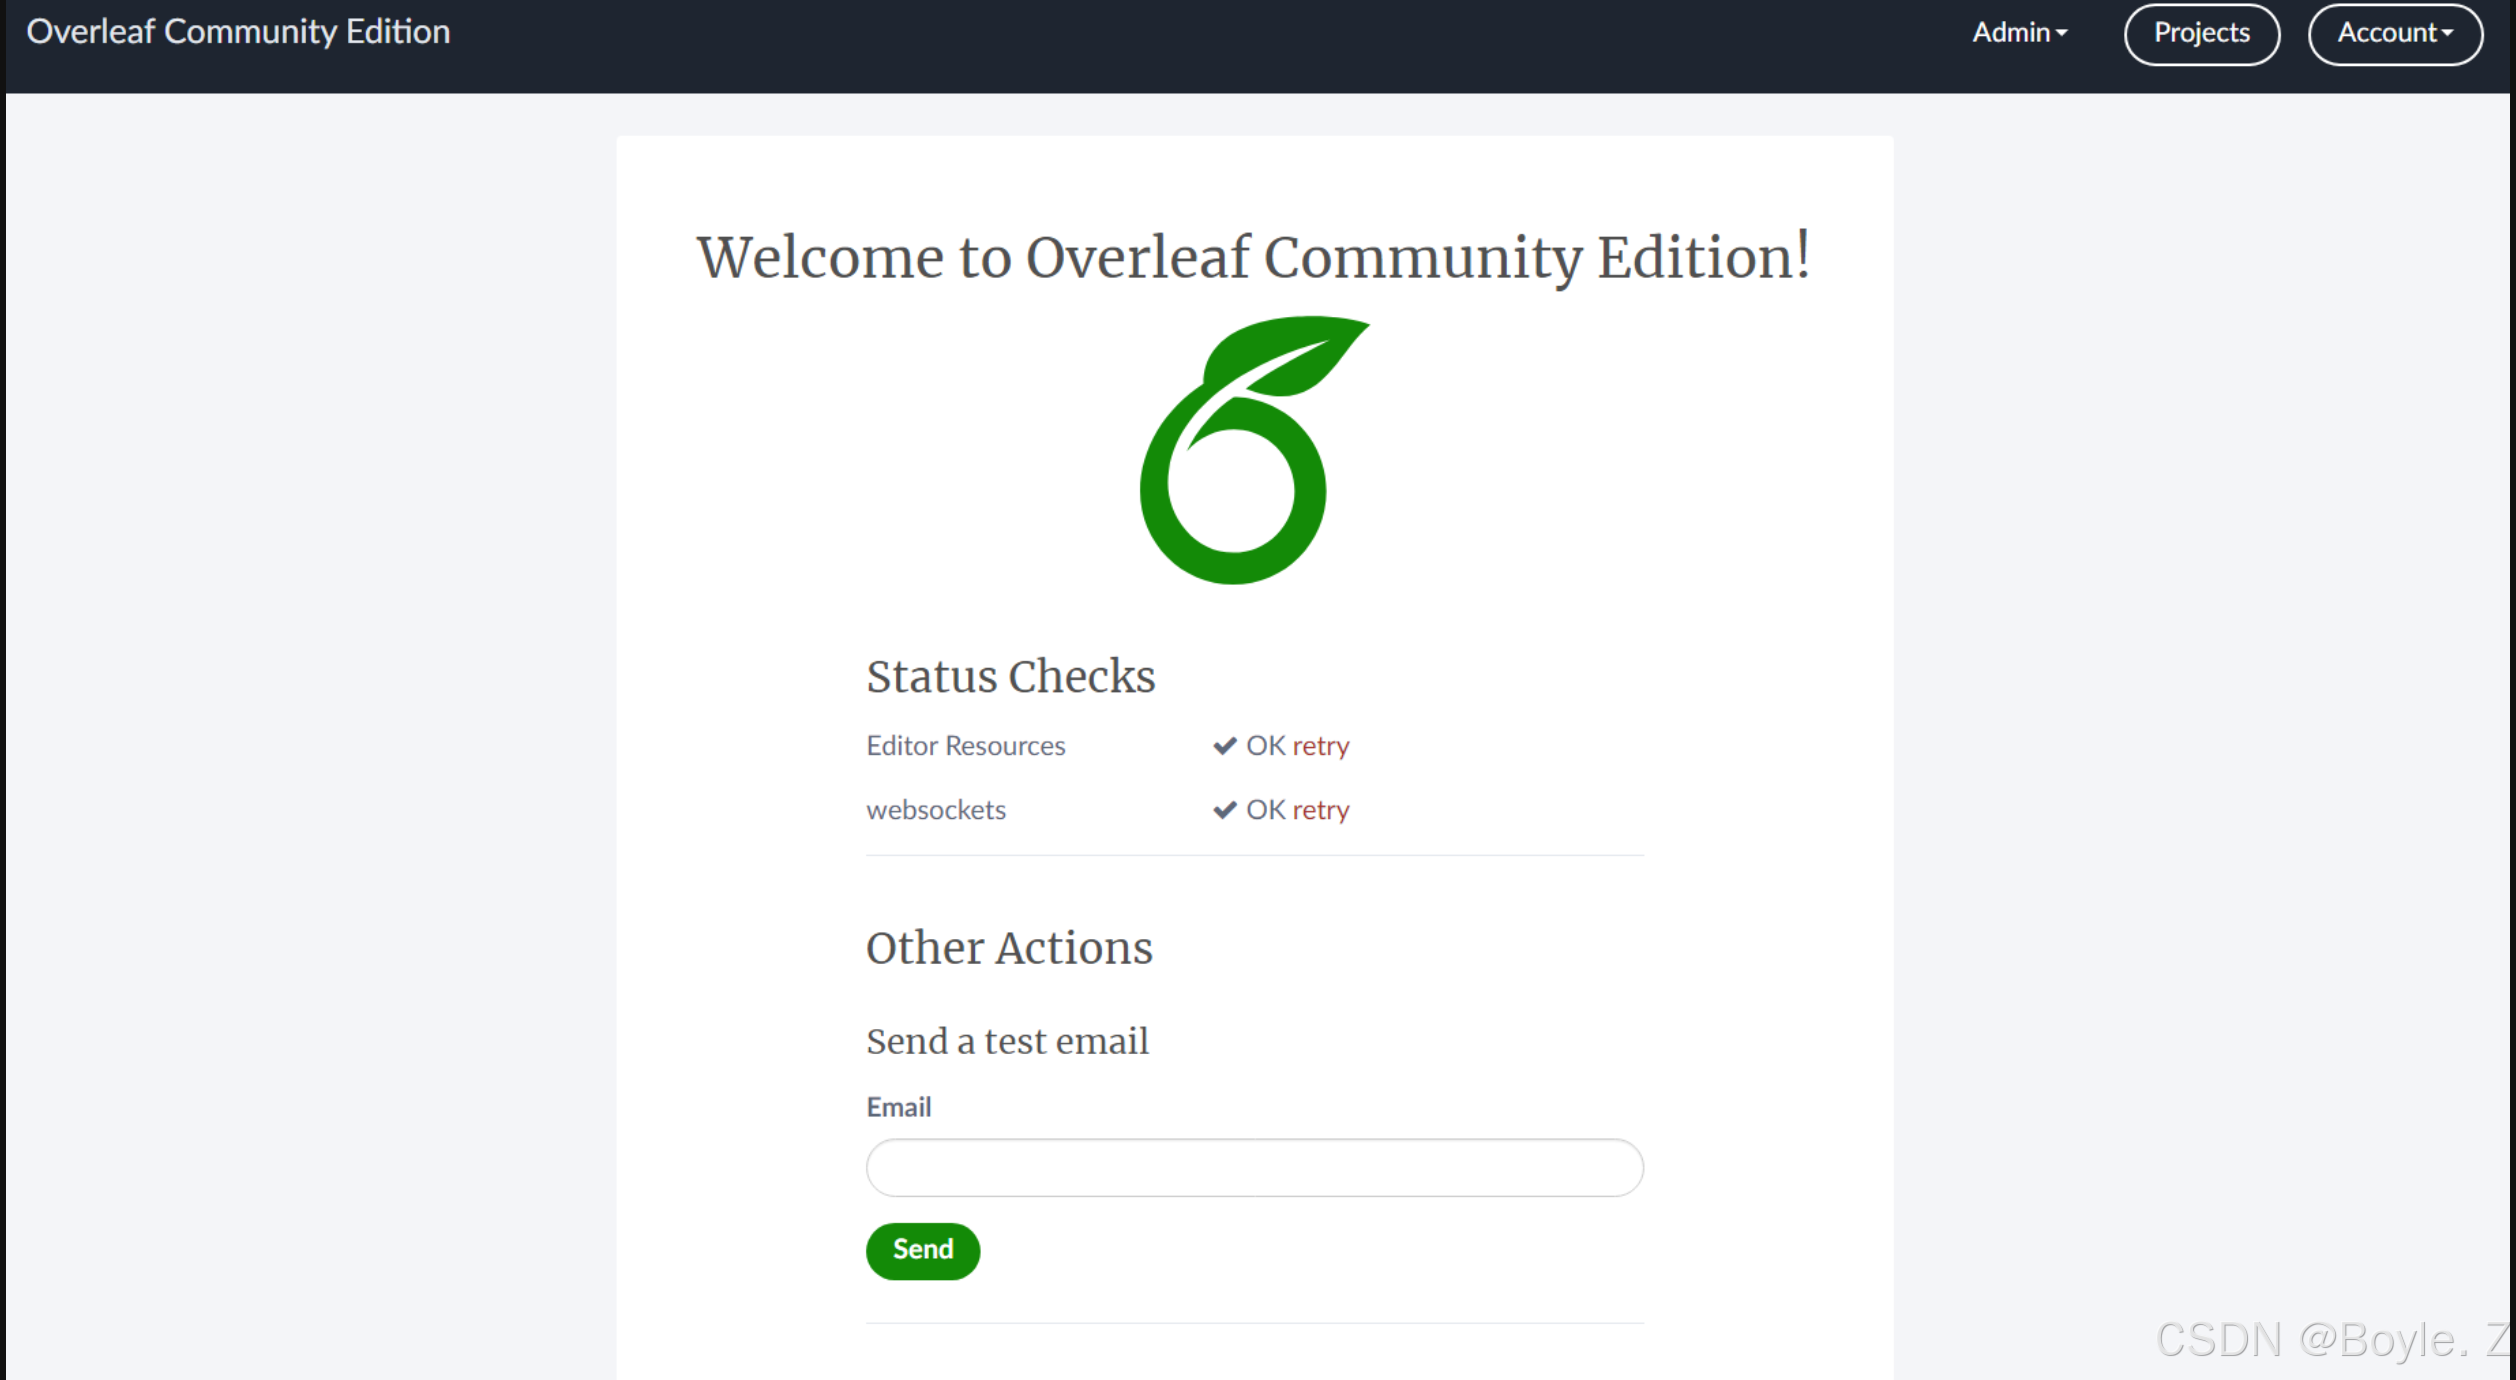Click the caret icon on the Account menu

pyautogui.click(x=2449, y=33)
